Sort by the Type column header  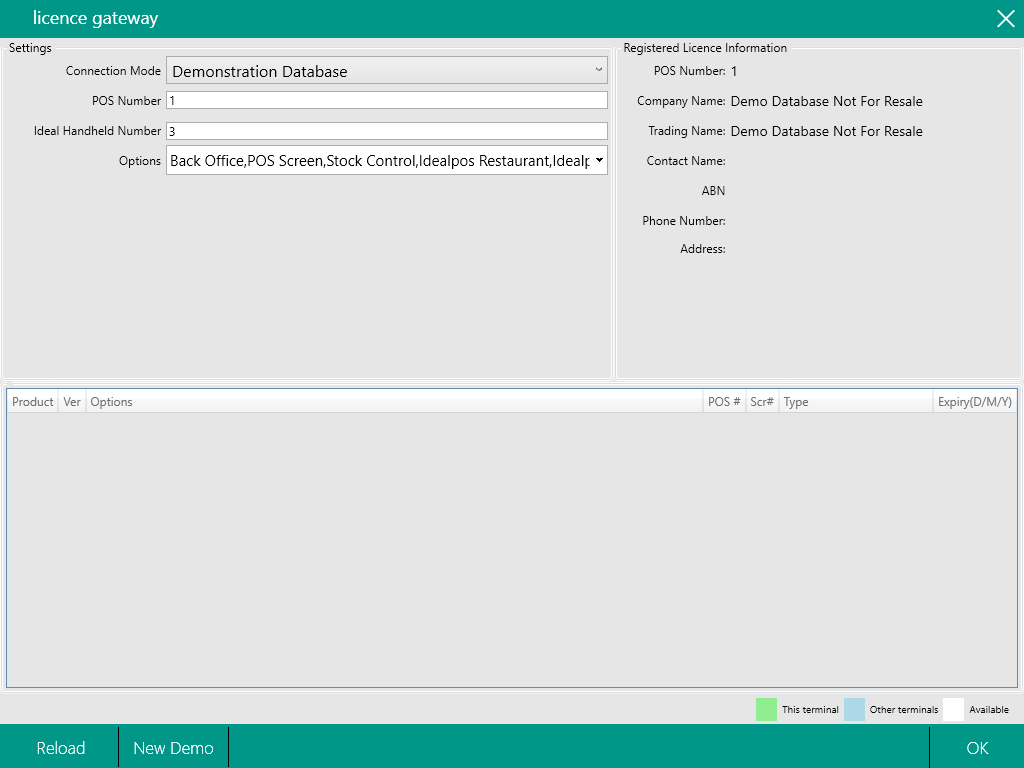click(x=796, y=402)
